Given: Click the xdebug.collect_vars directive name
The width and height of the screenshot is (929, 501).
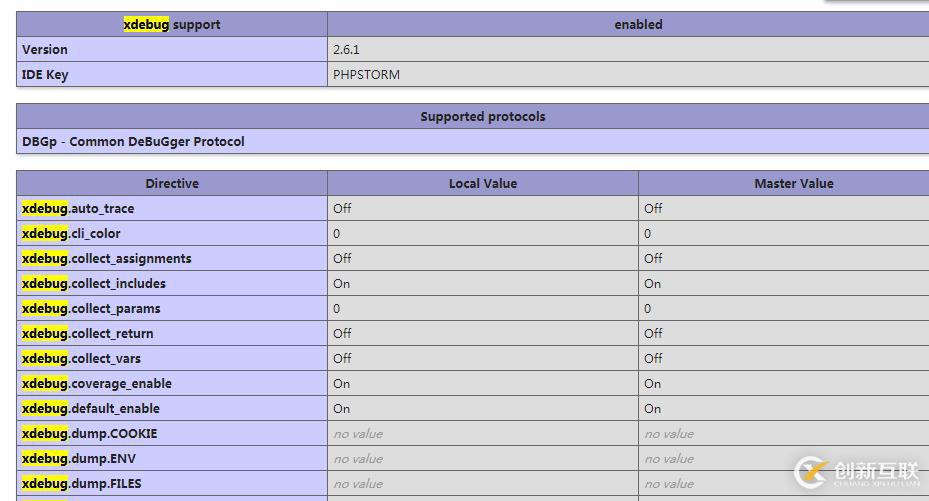Looking at the screenshot, I should coord(81,358).
